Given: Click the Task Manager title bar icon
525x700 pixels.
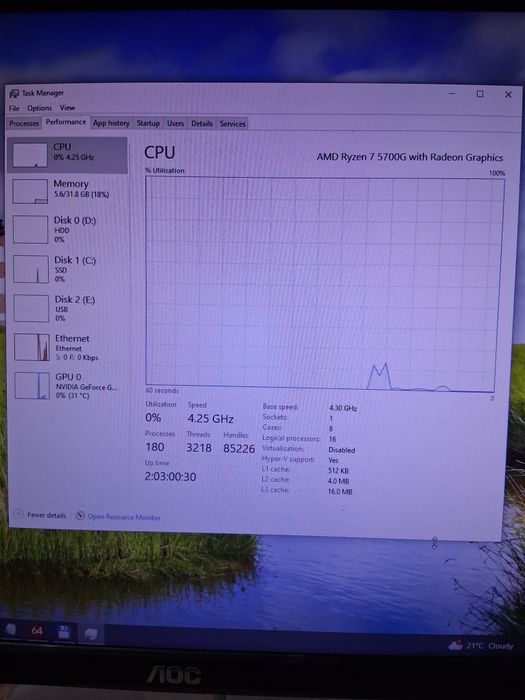Looking at the screenshot, I should [x=14, y=93].
